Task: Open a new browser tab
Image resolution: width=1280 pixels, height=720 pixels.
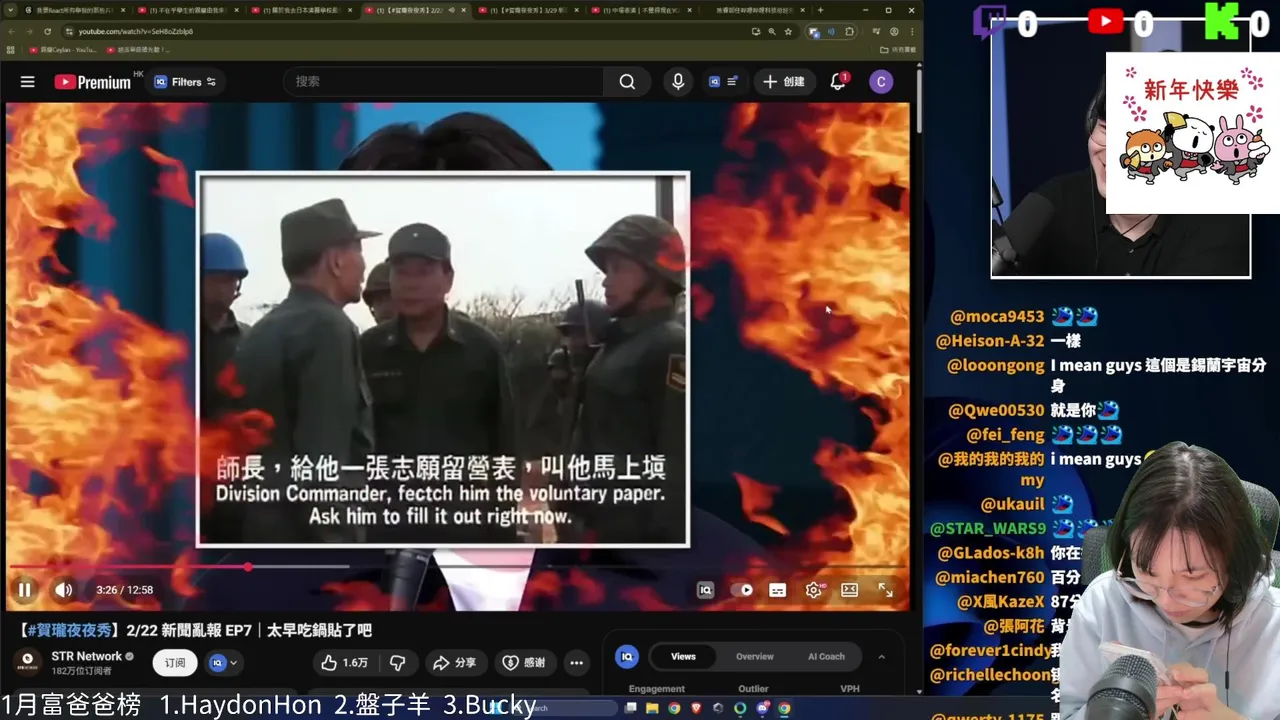Action: [x=820, y=10]
